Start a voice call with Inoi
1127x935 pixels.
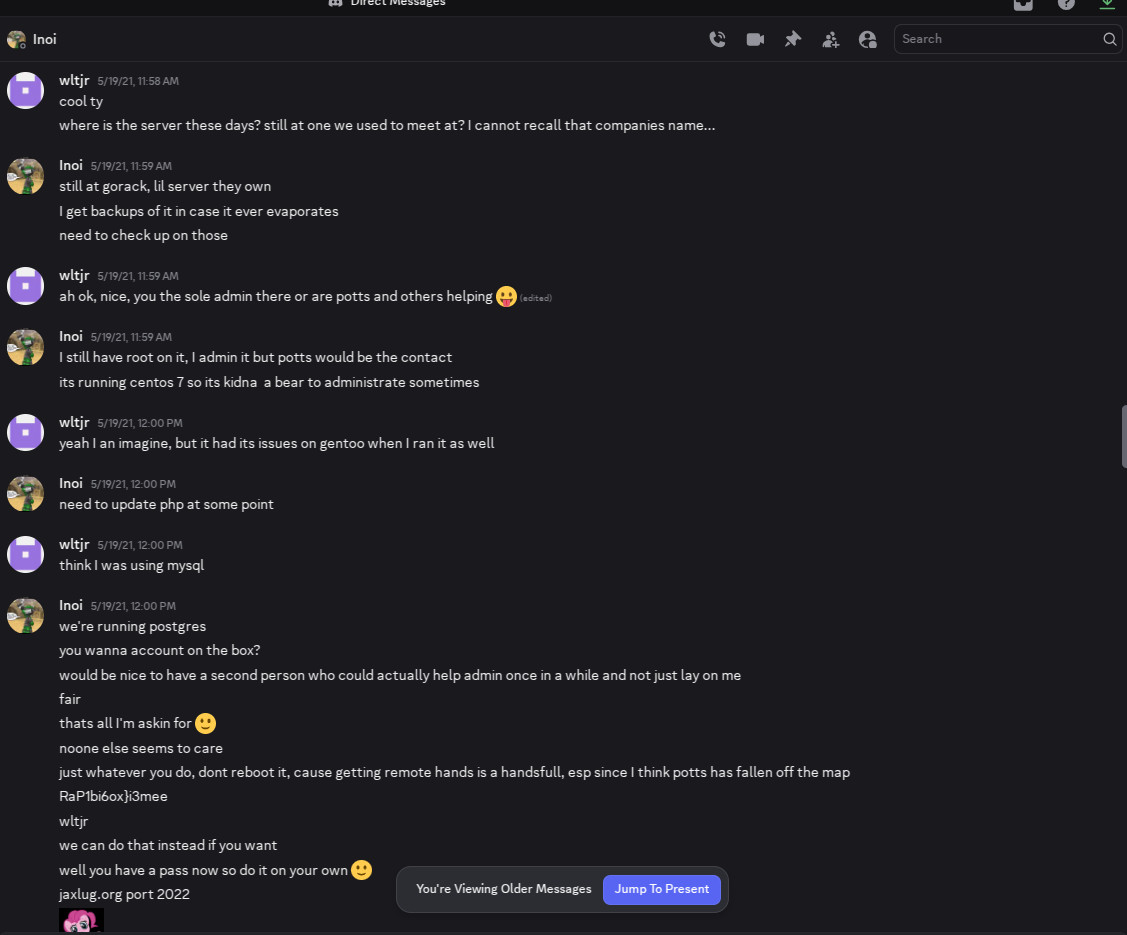(717, 39)
